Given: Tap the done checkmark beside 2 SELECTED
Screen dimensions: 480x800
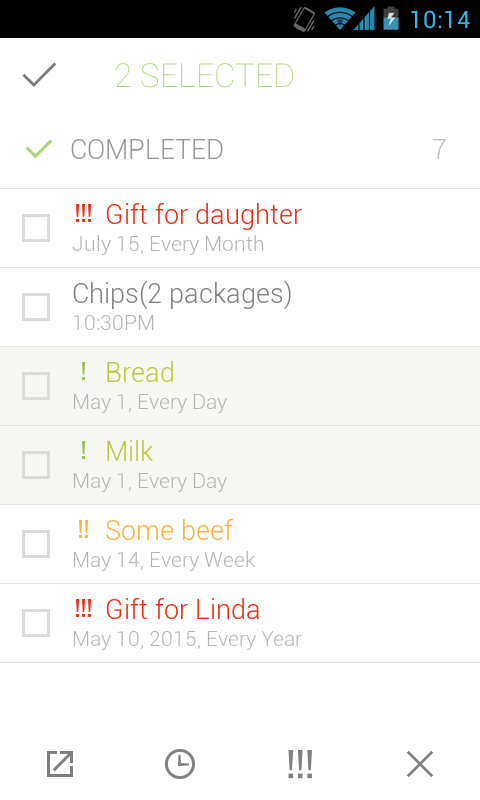Looking at the screenshot, I should pos(39,75).
